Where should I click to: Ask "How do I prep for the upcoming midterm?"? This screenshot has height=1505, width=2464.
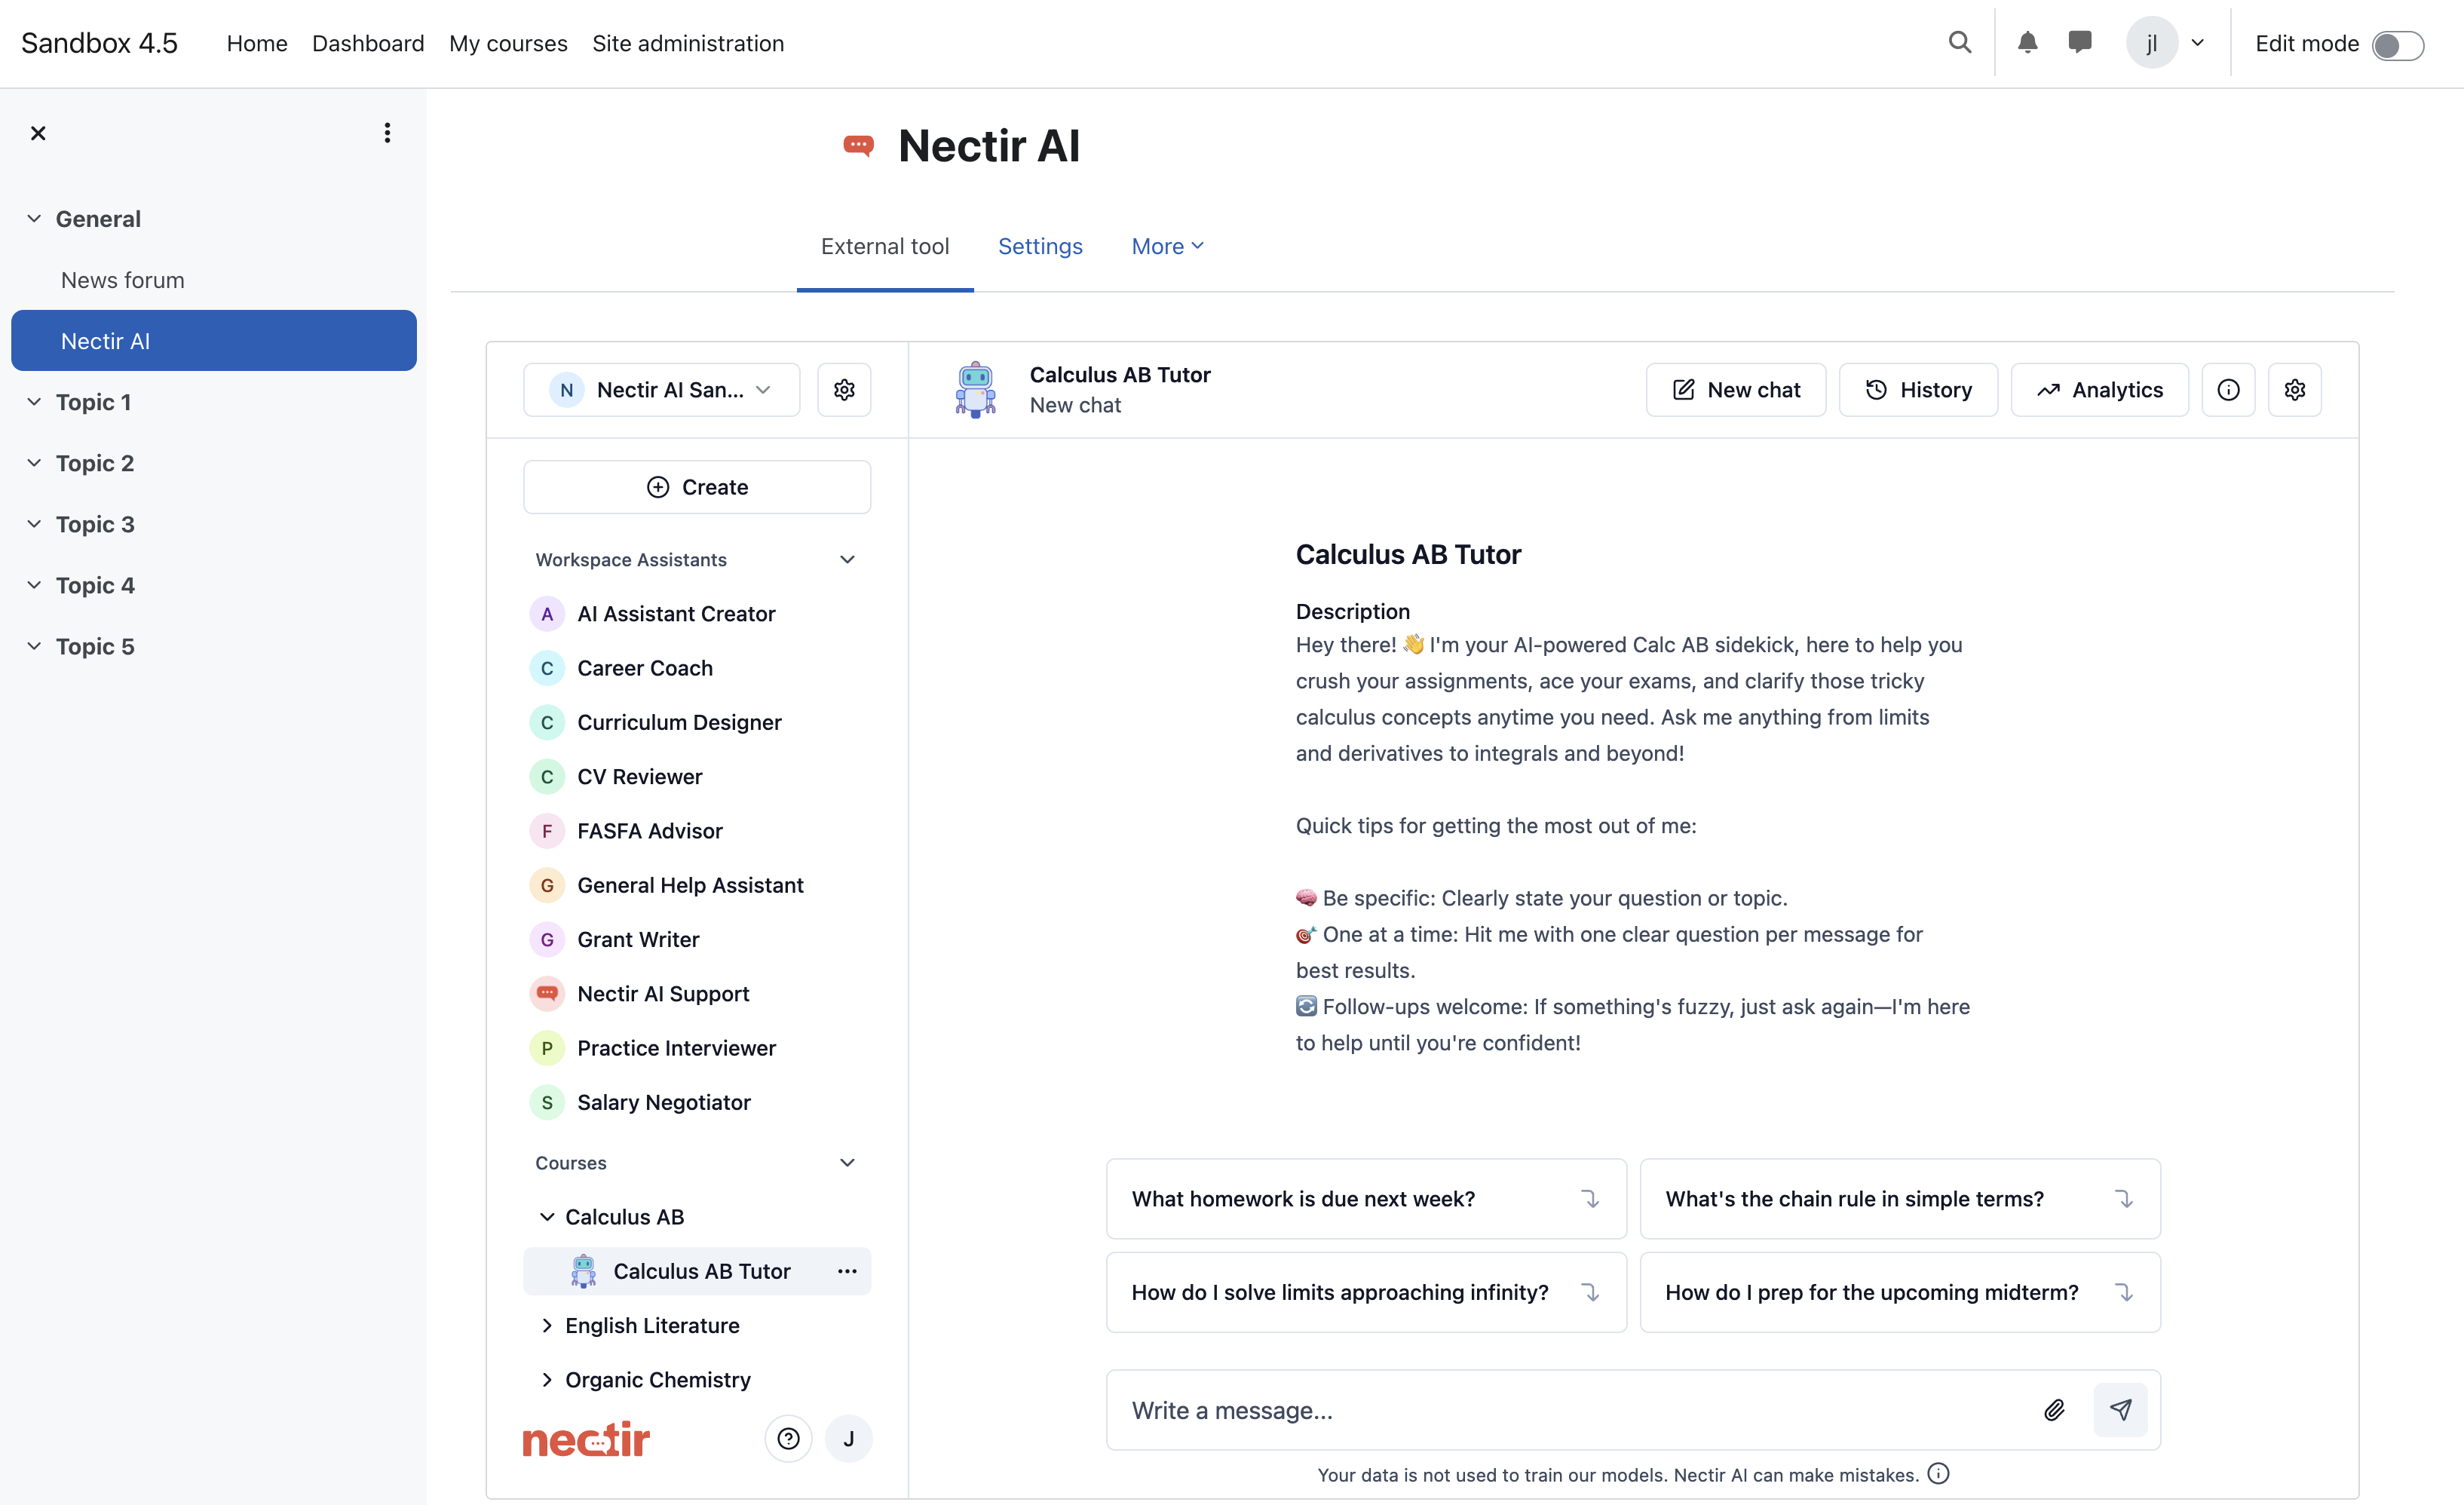pos(1900,1292)
